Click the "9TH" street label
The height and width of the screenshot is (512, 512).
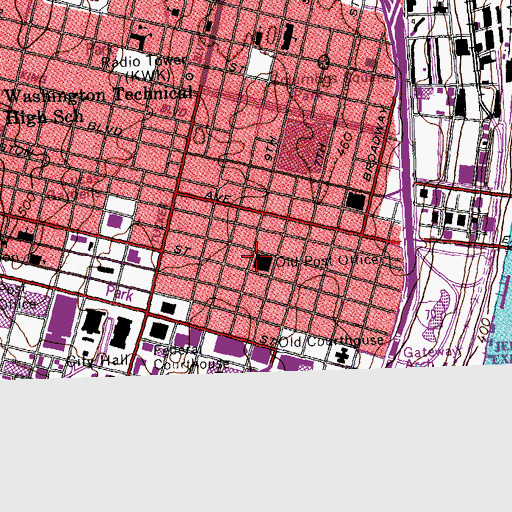(270, 148)
